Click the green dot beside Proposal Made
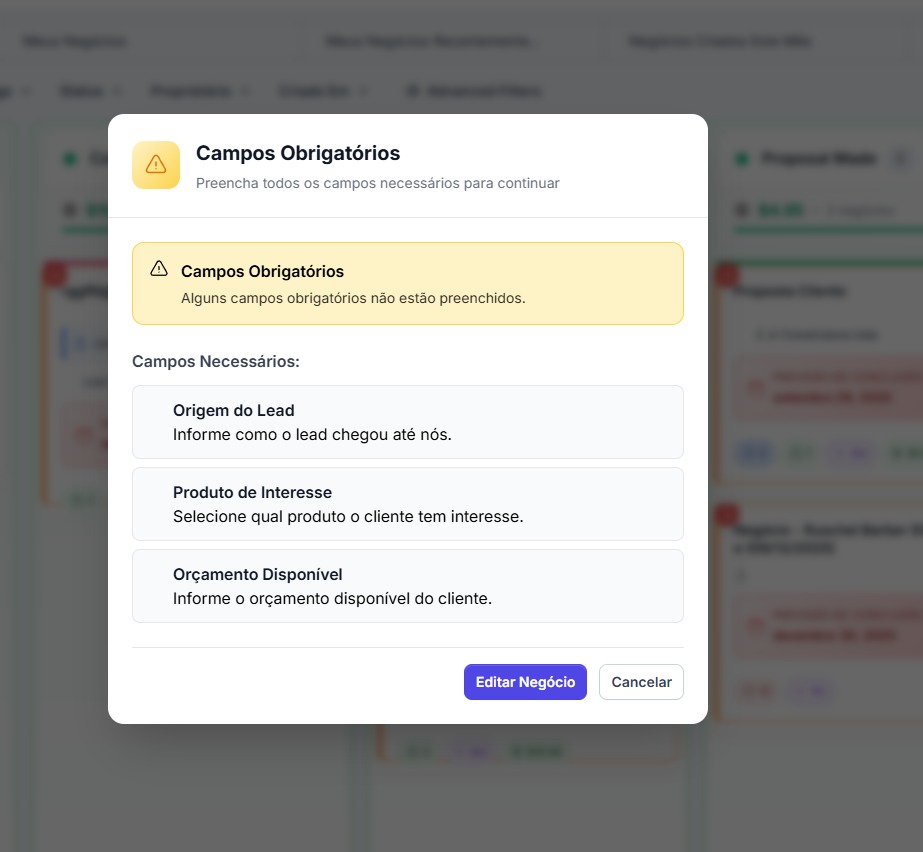Image resolution: width=923 pixels, height=852 pixels. tap(742, 159)
